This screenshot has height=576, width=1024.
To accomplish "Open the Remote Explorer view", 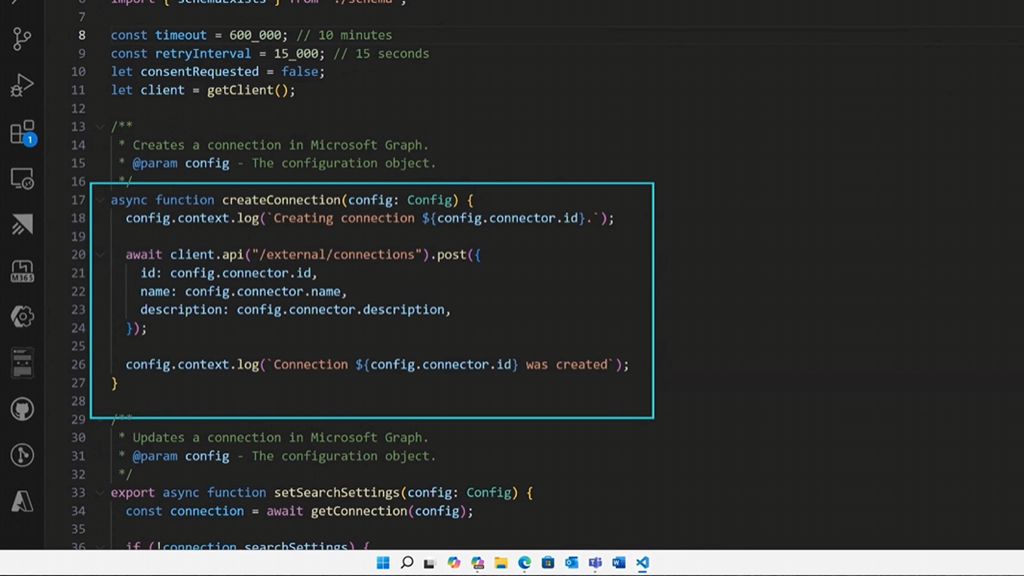I will [x=21, y=178].
